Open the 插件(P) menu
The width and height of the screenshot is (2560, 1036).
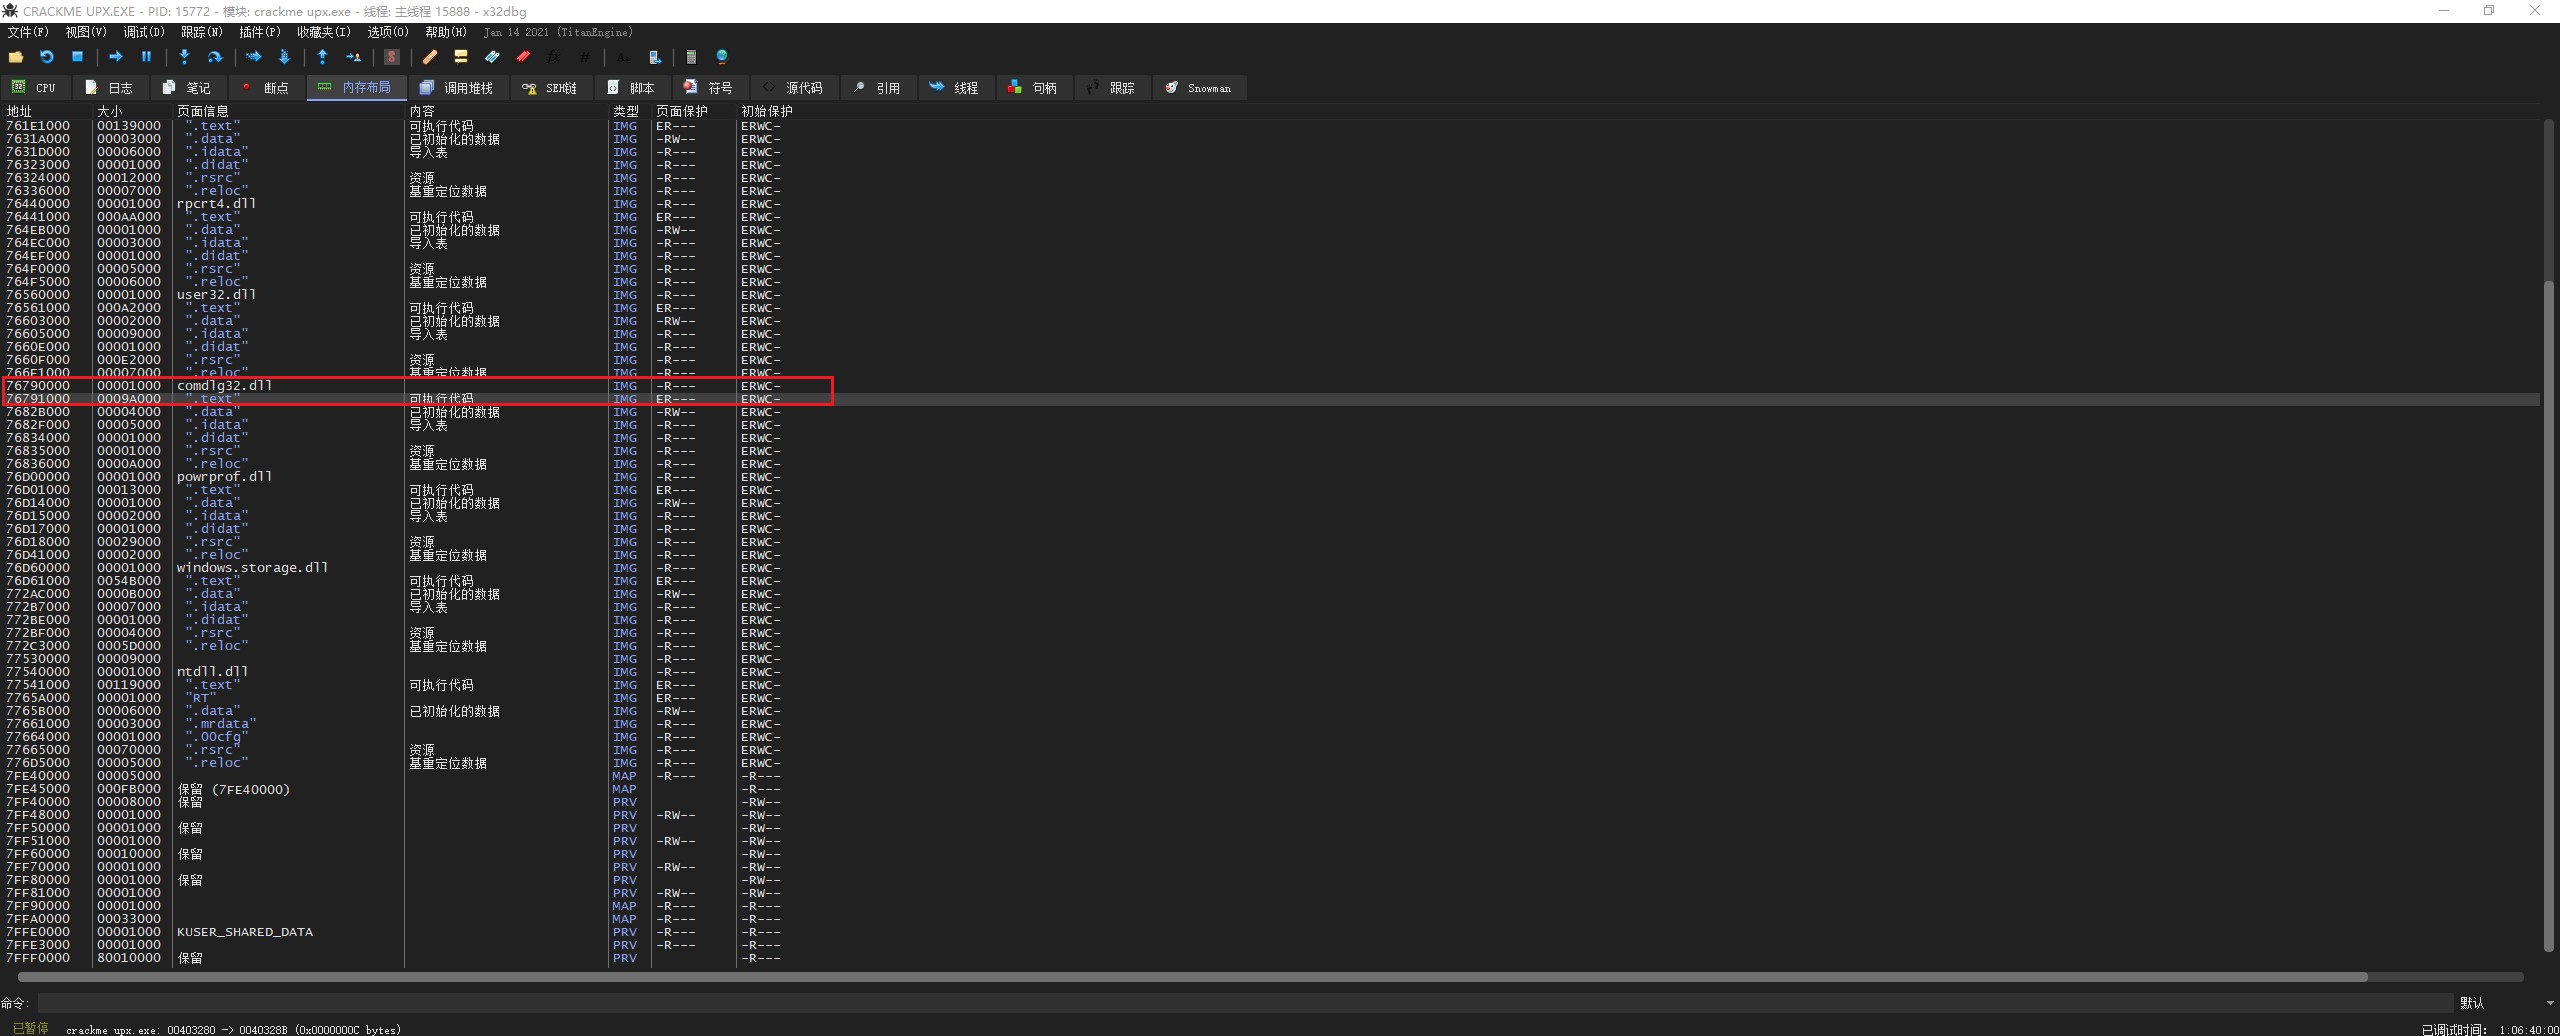click(260, 32)
